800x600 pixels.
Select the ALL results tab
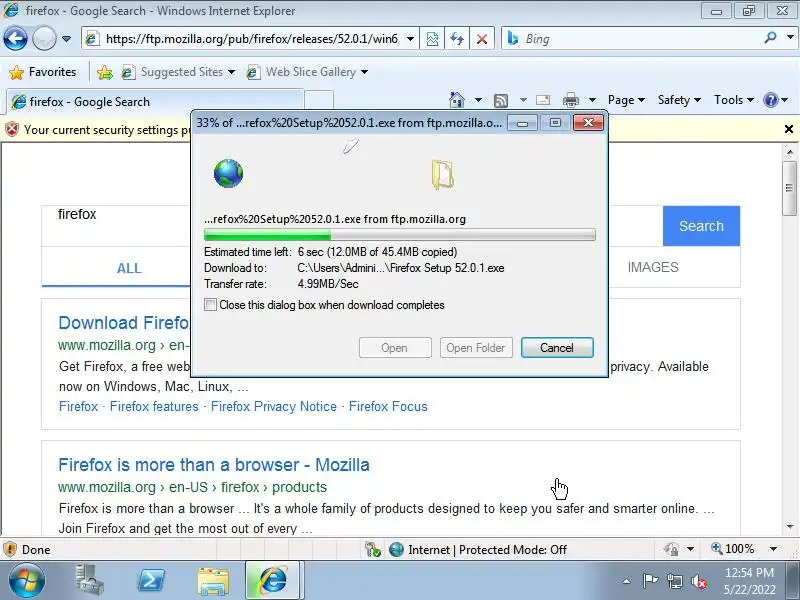click(129, 268)
